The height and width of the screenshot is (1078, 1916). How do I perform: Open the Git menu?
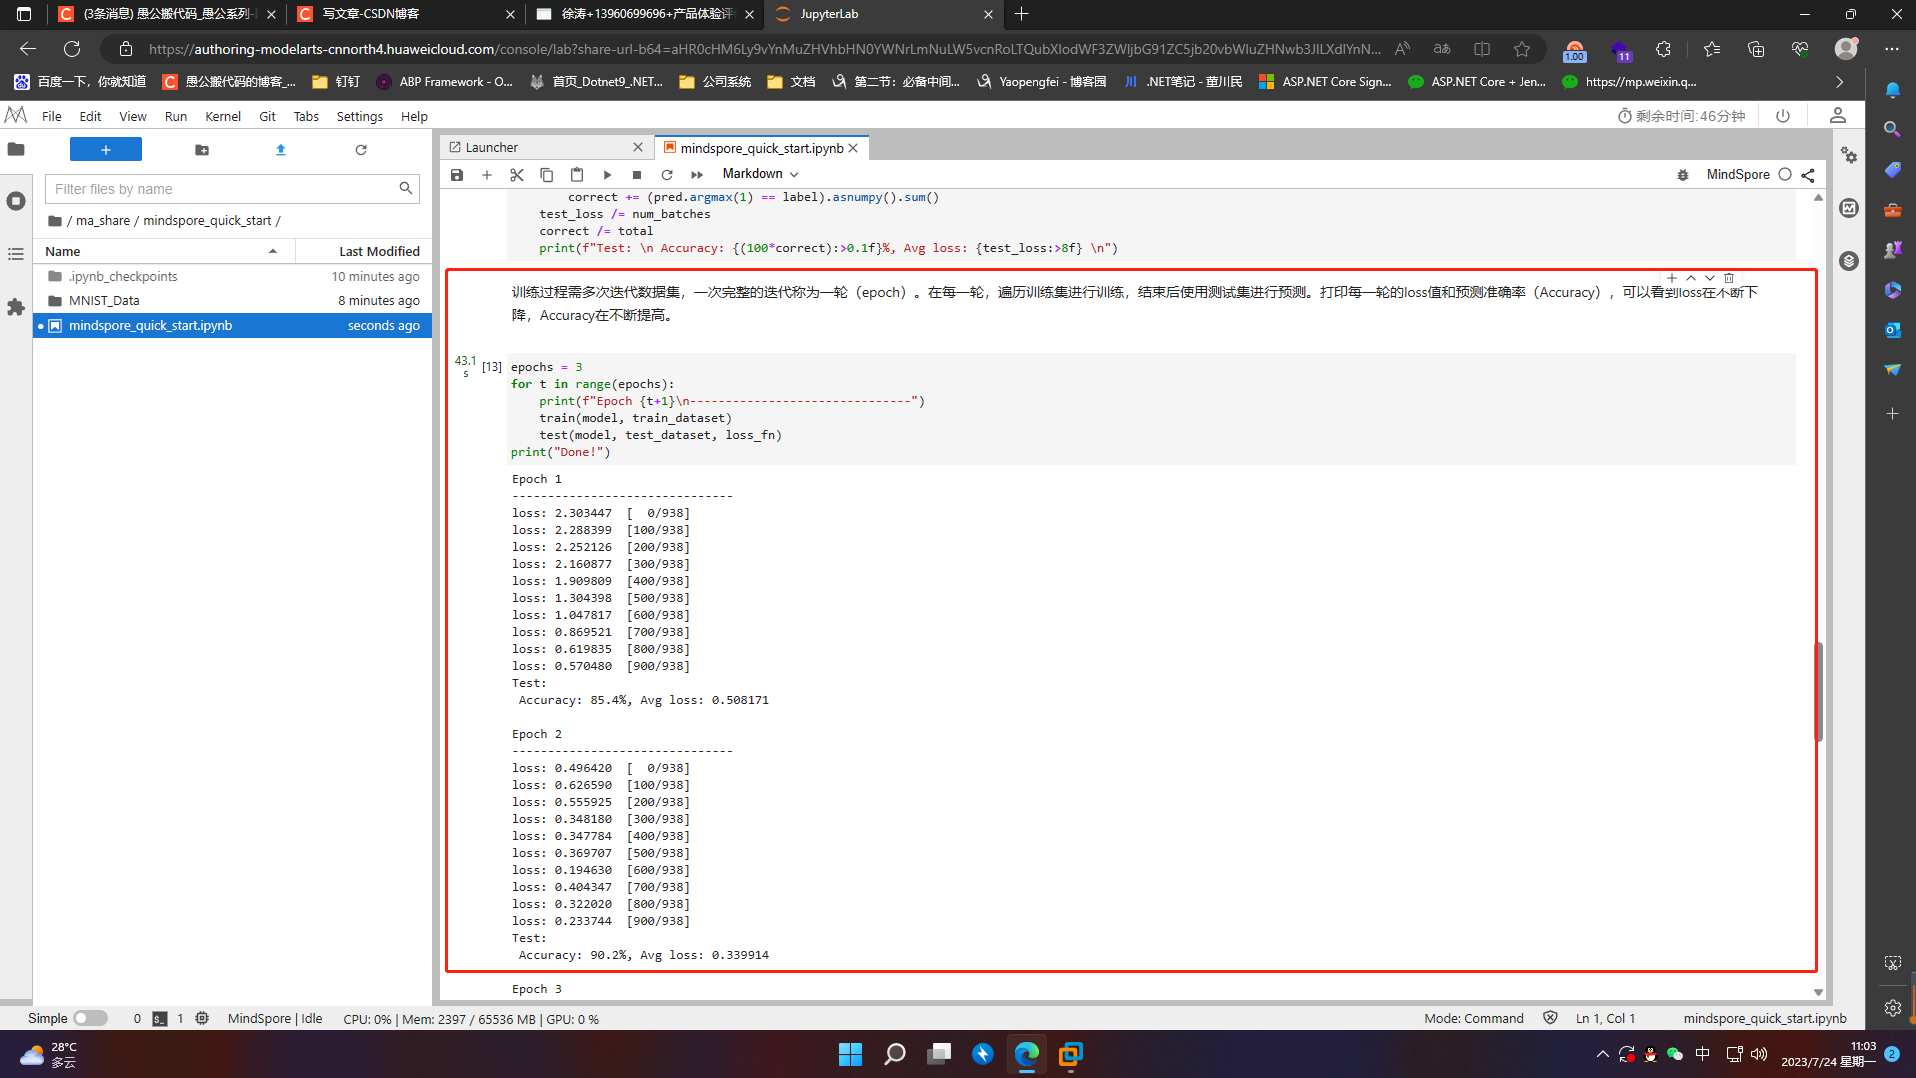pyautogui.click(x=267, y=116)
